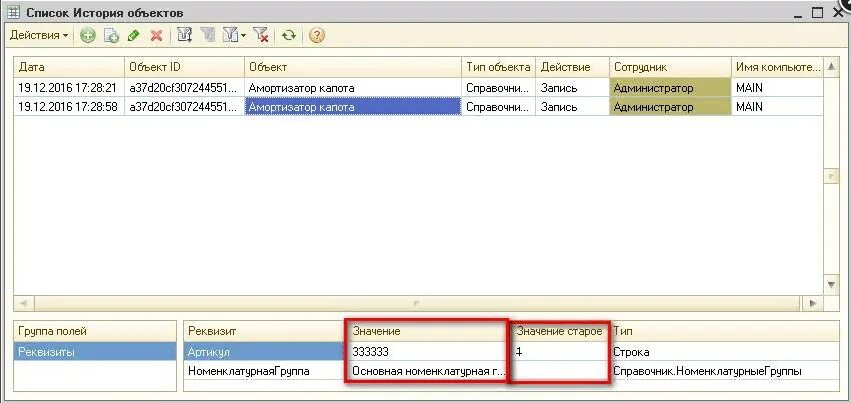
Task: Disable filter with the funnel-cross icon
Action: click(261, 36)
